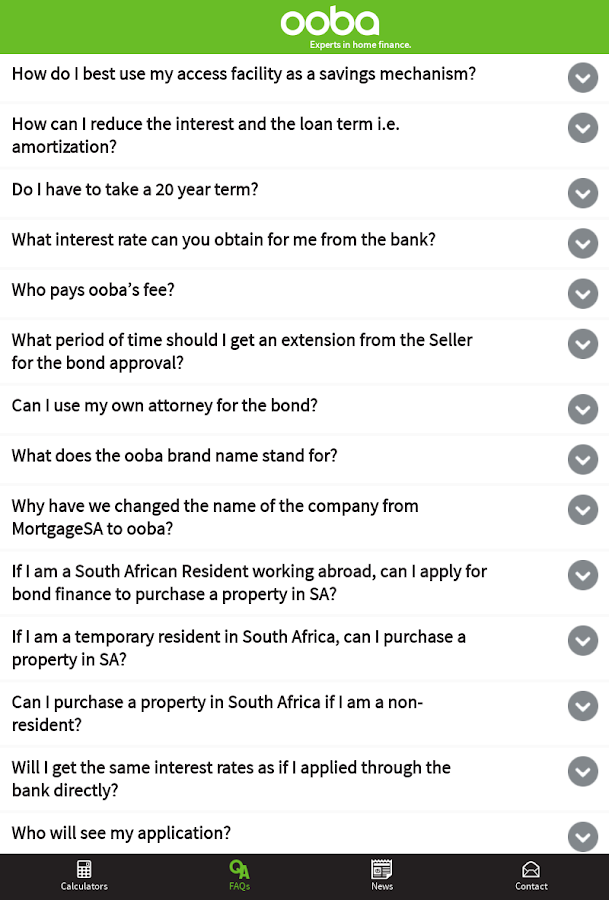
Task: Expand the 20 year term question arrow
Action: pos(583,193)
